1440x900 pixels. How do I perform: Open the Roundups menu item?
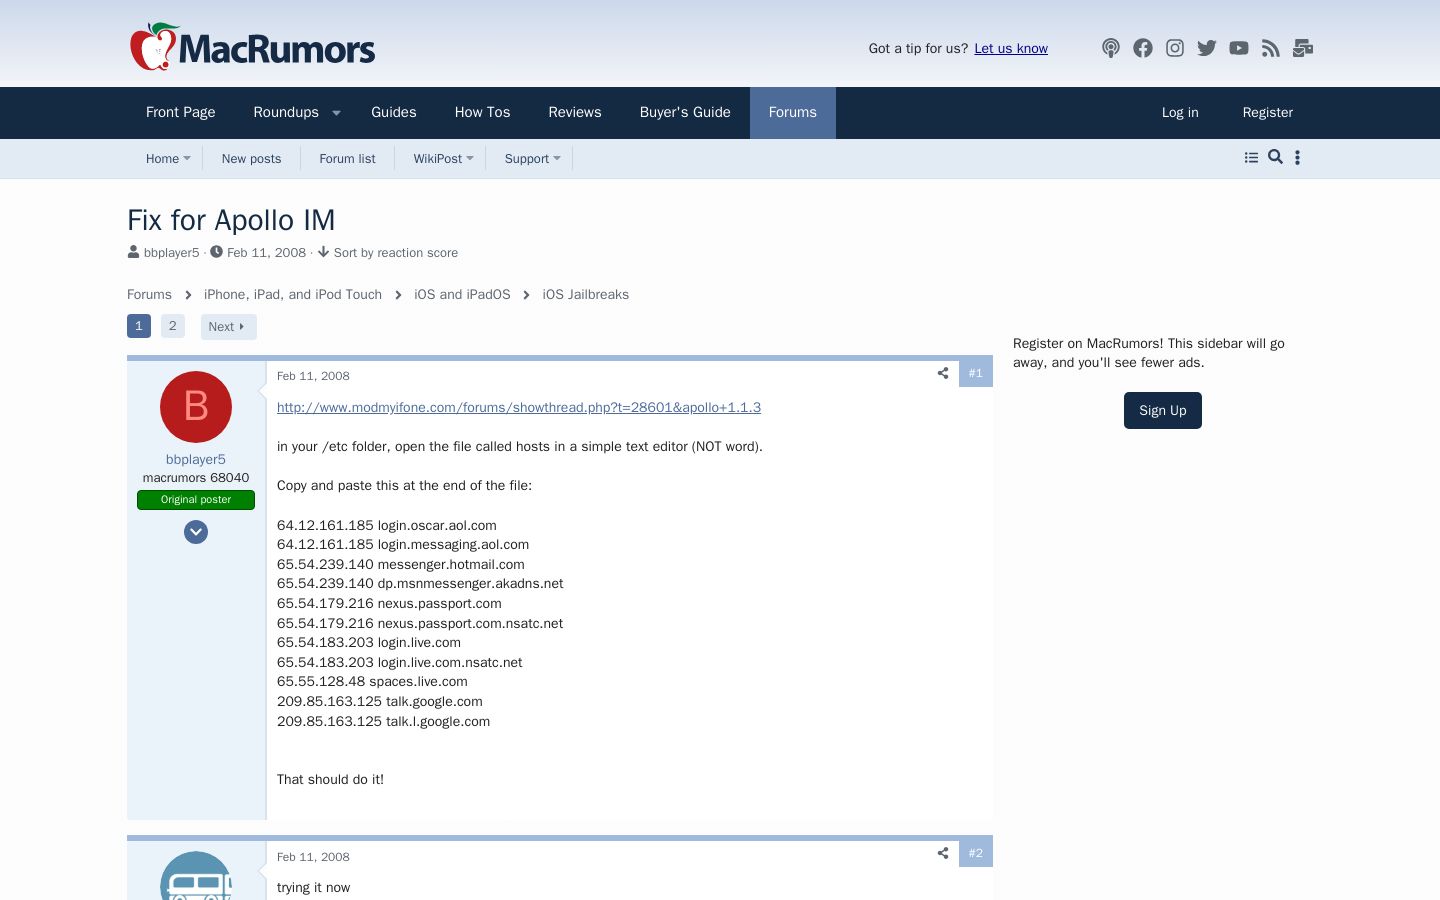pyautogui.click(x=286, y=112)
